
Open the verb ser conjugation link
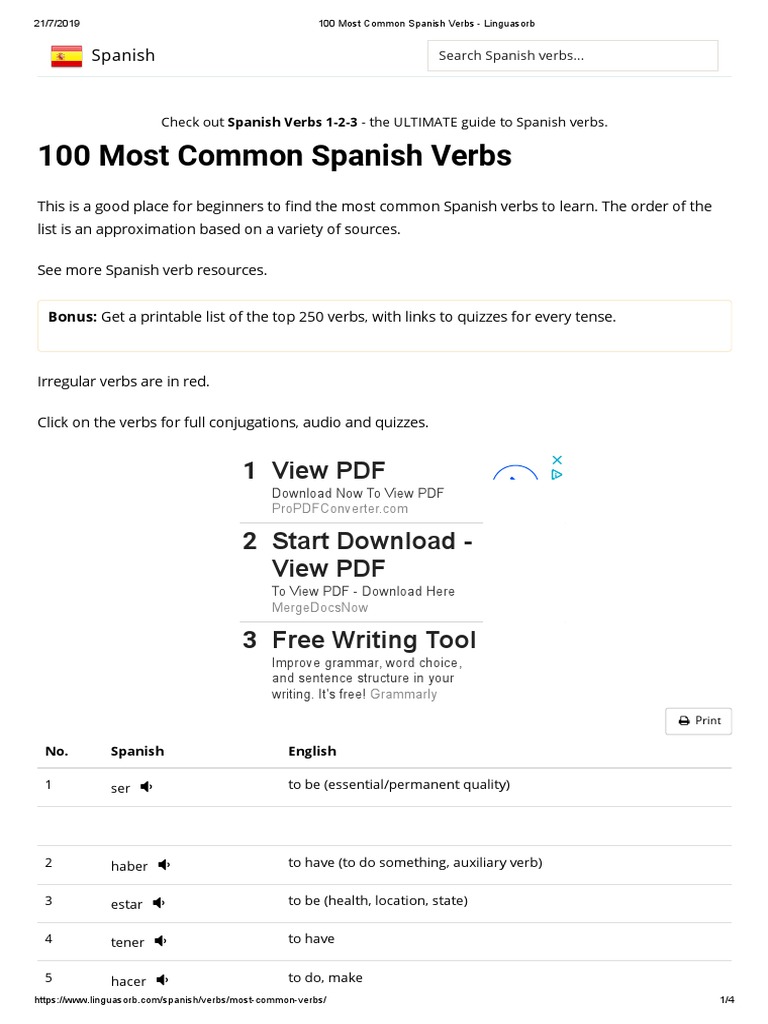(x=120, y=788)
